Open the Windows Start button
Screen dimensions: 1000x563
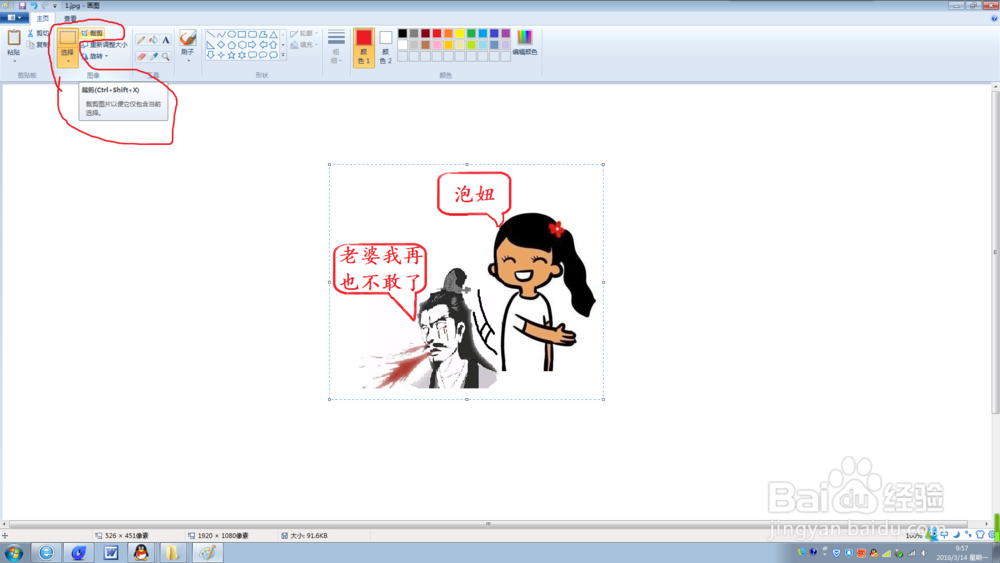[x=14, y=552]
